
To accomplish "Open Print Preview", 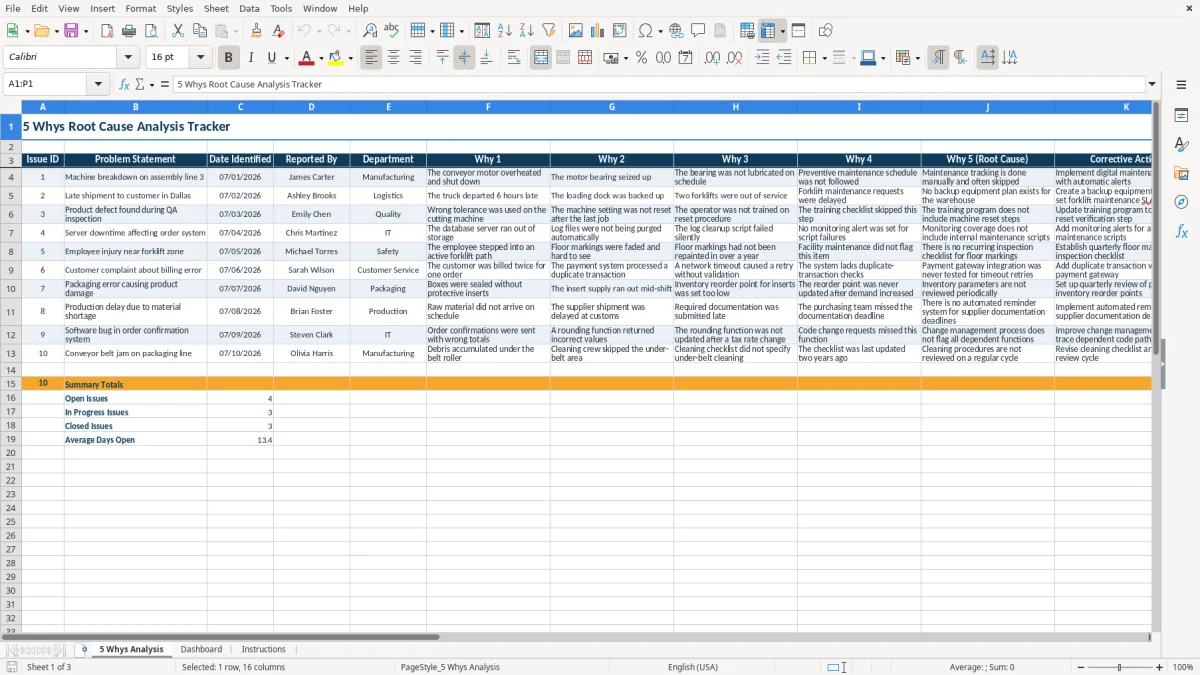I will pyautogui.click(x=150, y=31).
